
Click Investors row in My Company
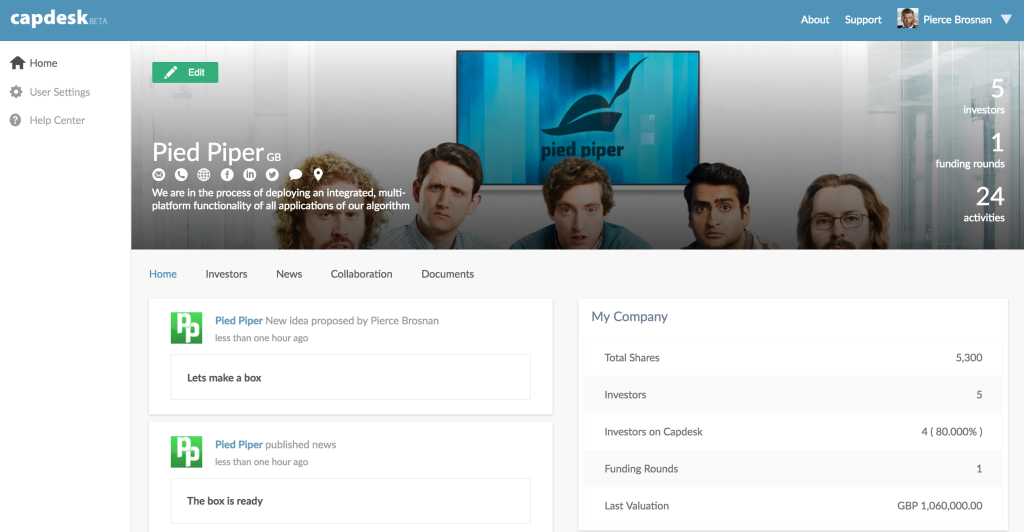793,394
